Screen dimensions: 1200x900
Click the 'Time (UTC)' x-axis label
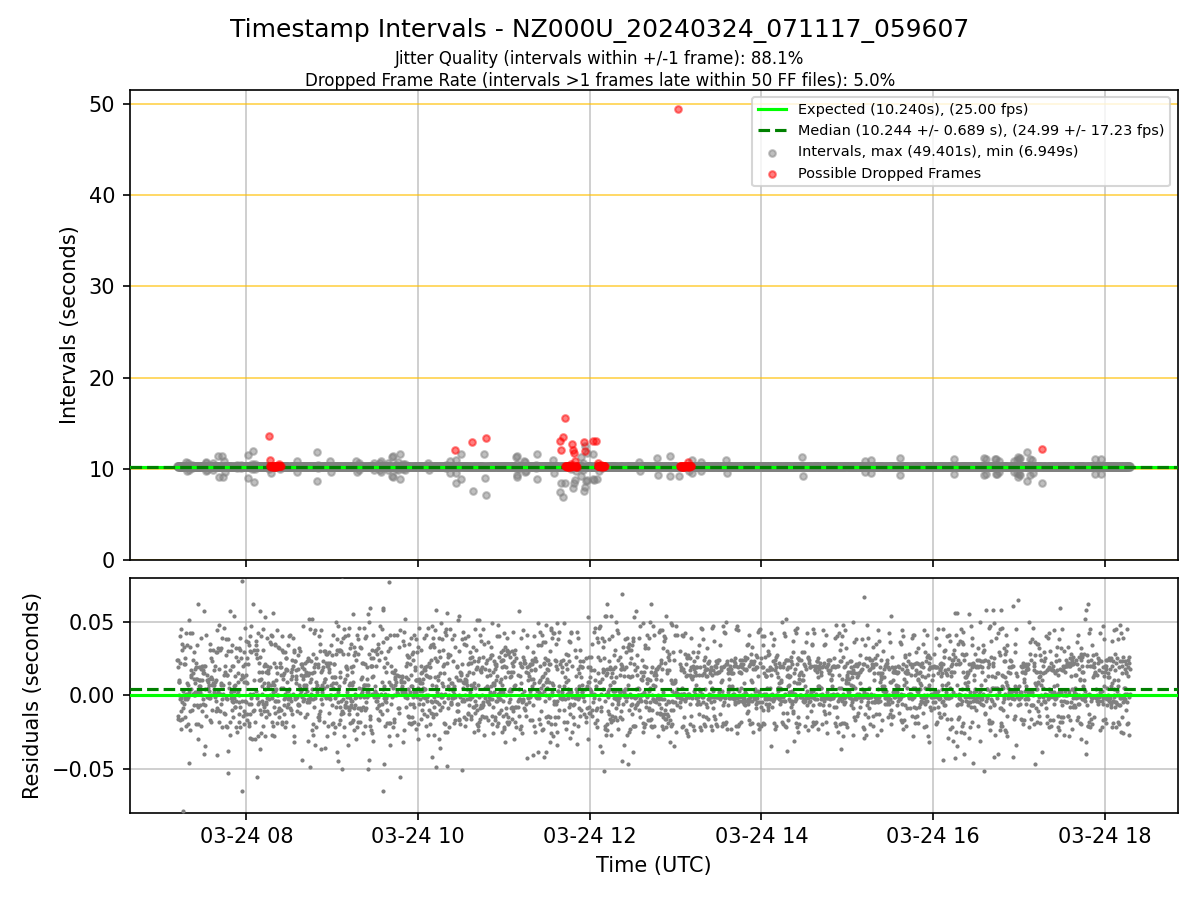point(653,865)
